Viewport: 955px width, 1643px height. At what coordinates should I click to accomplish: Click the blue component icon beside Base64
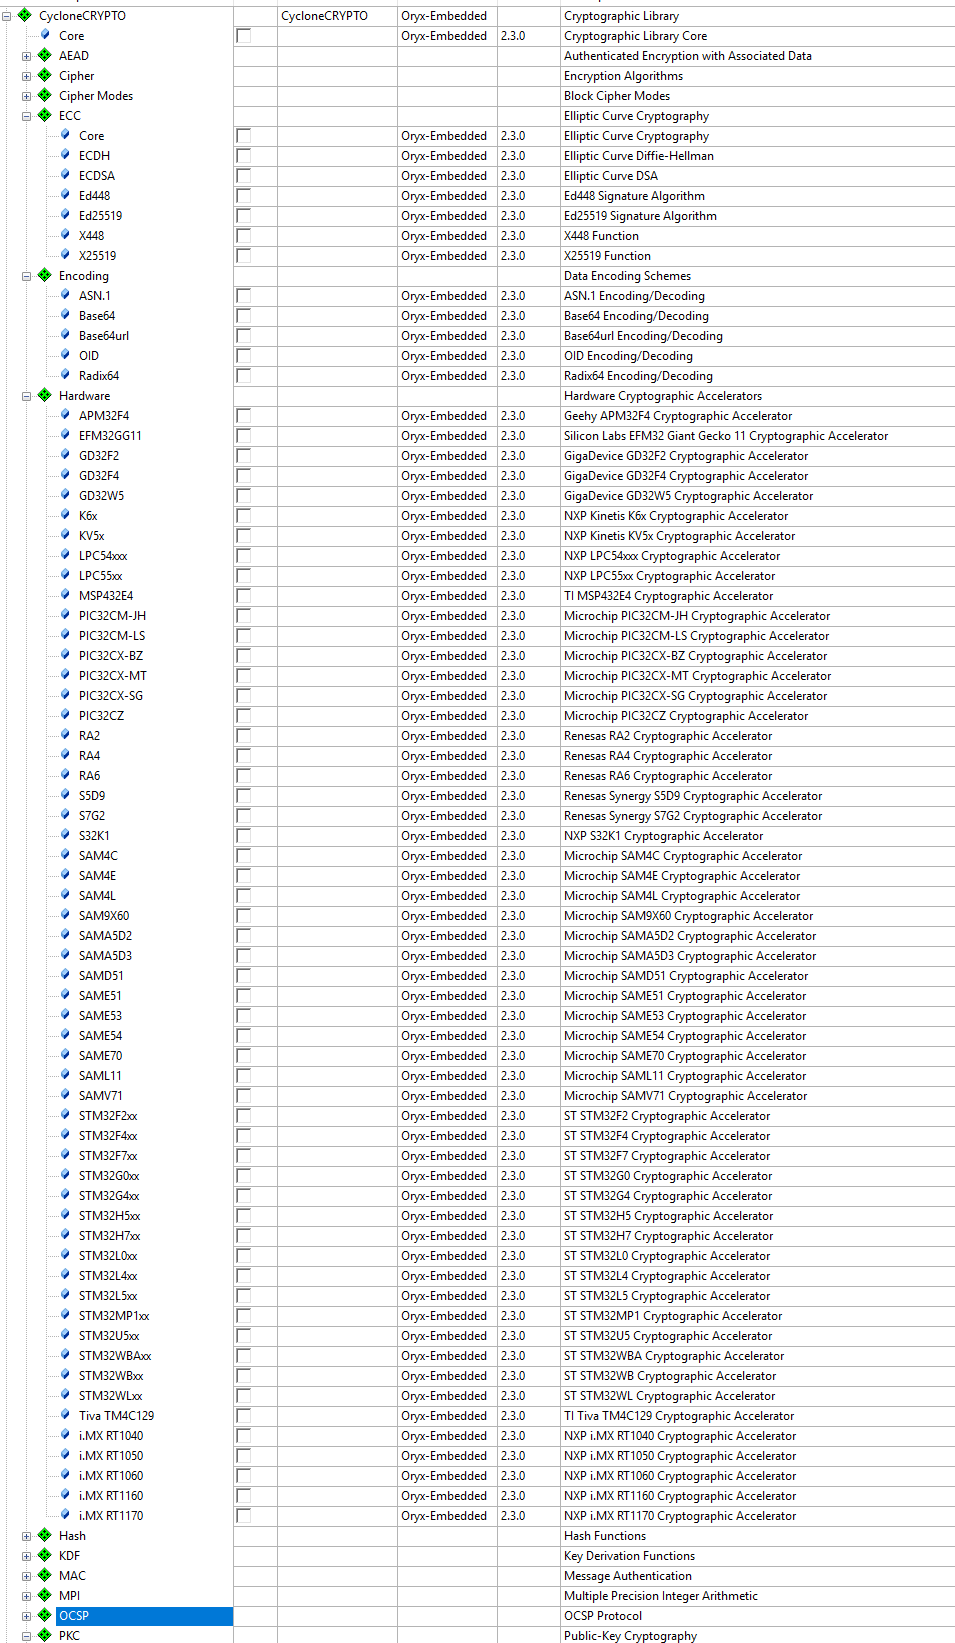click(x=65, y=315)
